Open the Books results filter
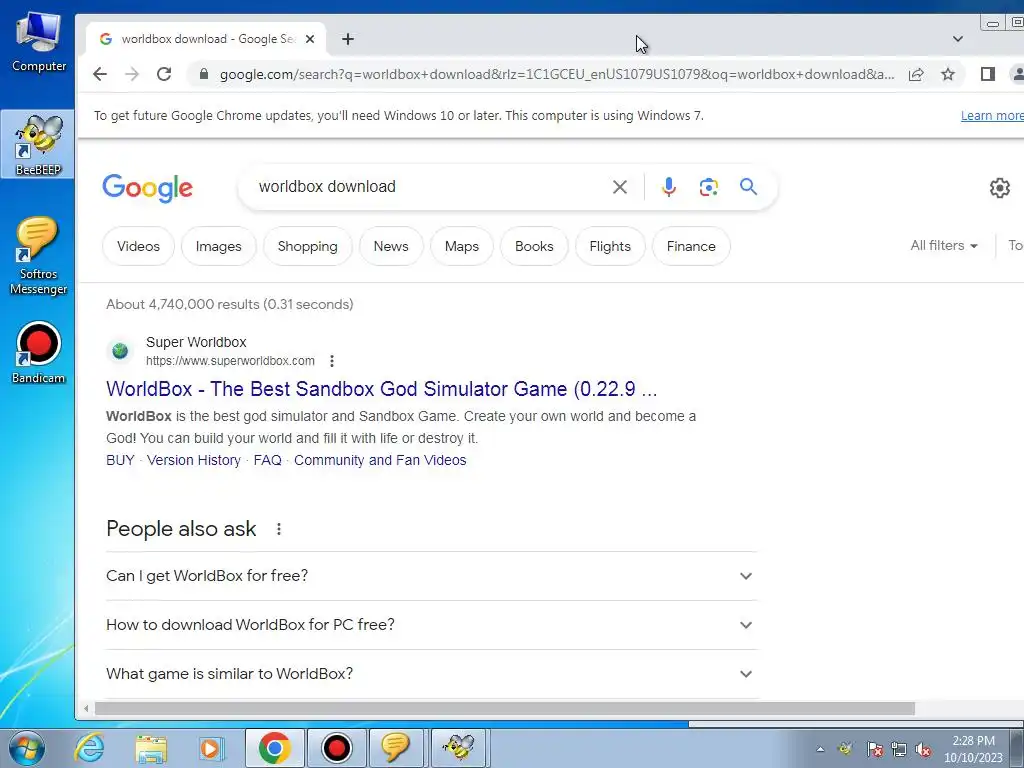1024x768 pixels. (x=534, y=246)
